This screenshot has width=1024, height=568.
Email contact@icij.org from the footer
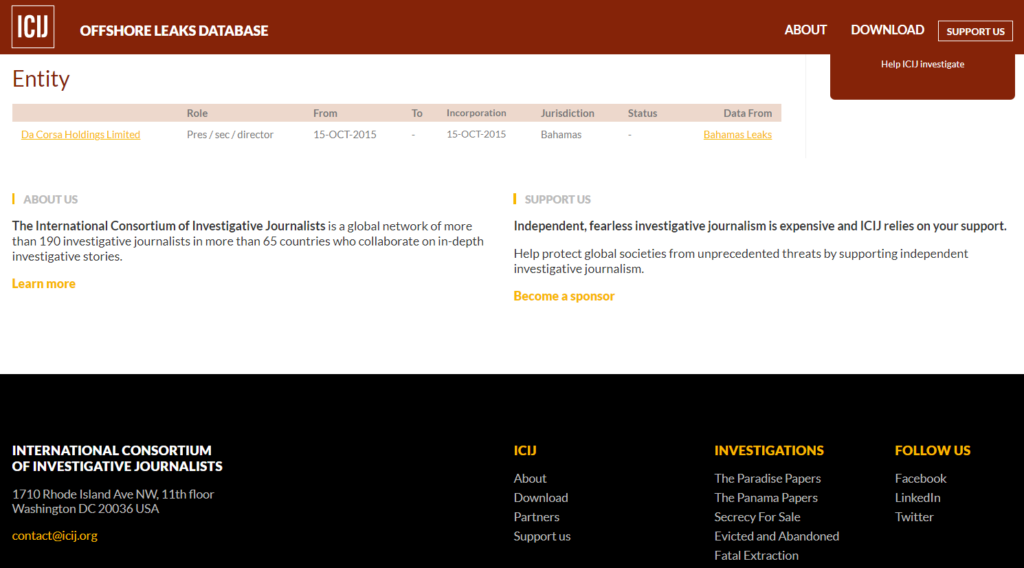point(55,536)
